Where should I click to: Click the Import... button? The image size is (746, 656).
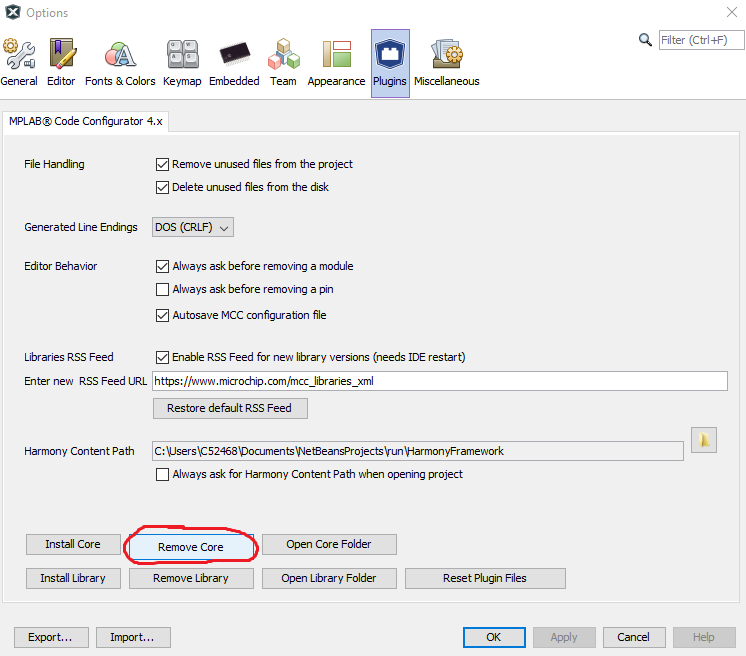133,637
